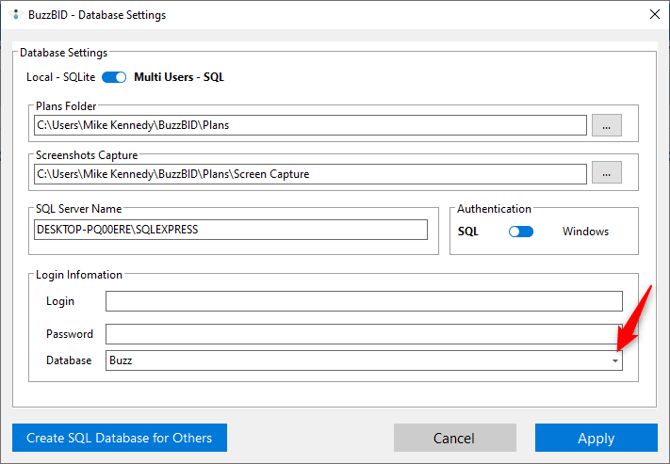
Task: Switch the Authentication toggle to Windows
Action: (521, 231)
